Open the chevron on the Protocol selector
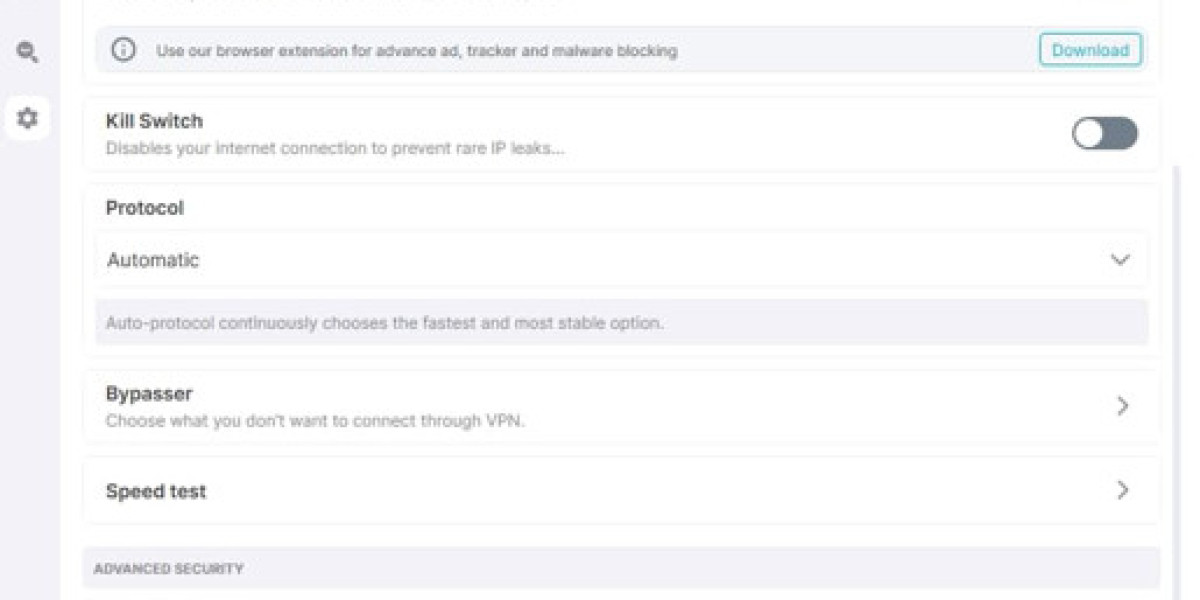The image size is (1200, 600). (1120, 259)
